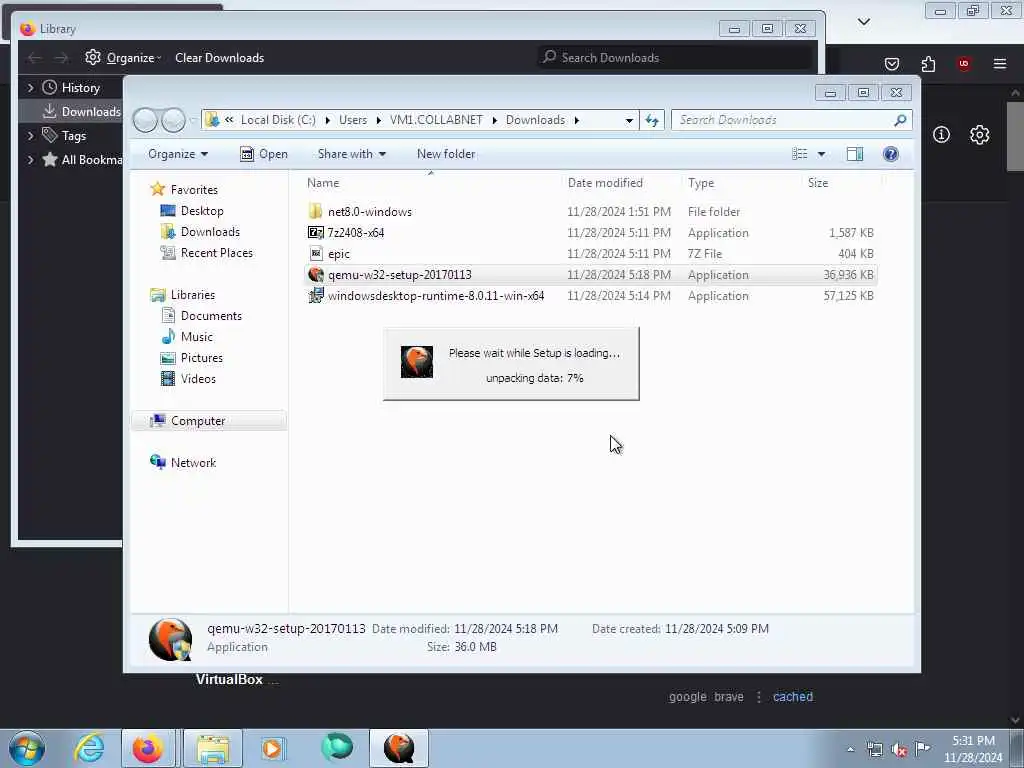Toggle the preview pane icon

coord(854,154)
